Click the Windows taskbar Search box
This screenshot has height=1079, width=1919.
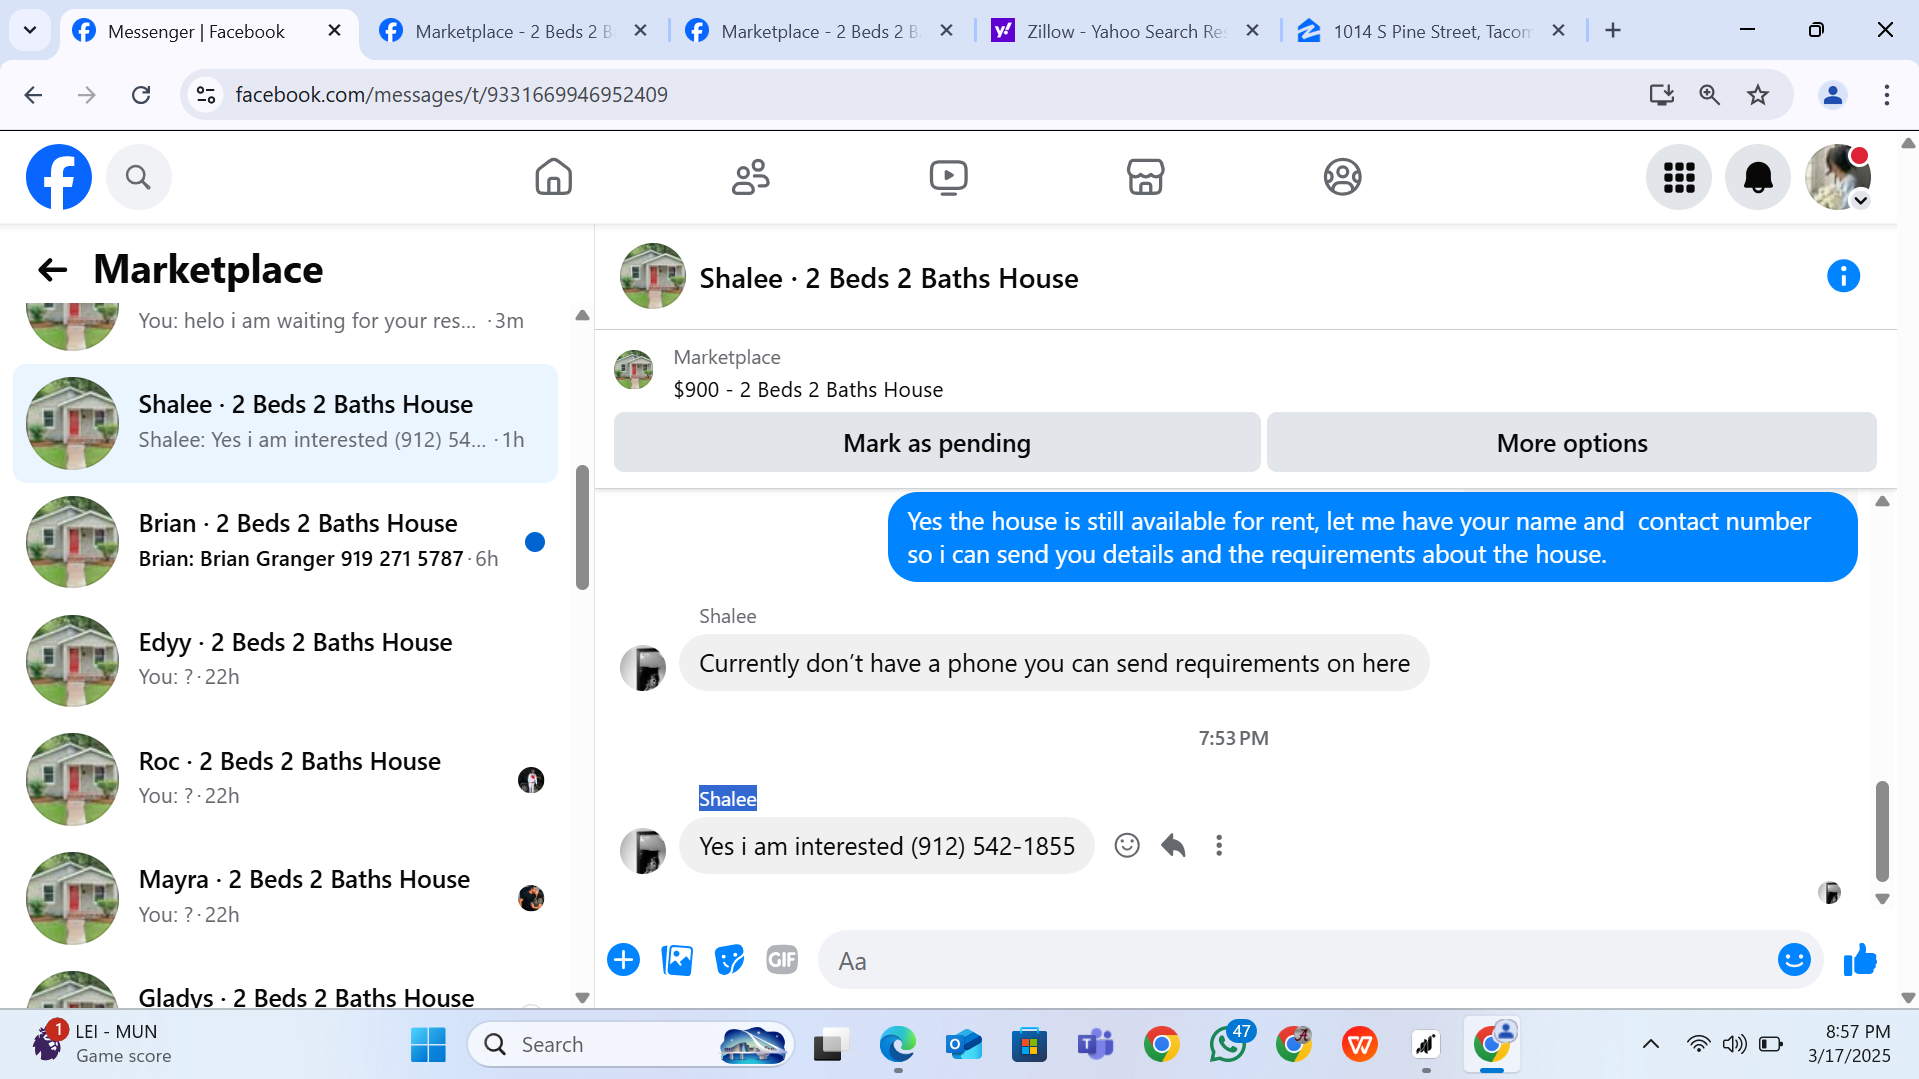630,1045
